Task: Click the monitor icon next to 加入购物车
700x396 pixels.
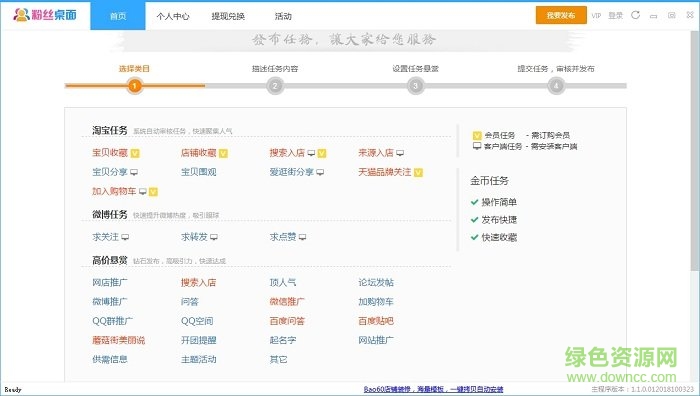Action: [x=143, y=192]
